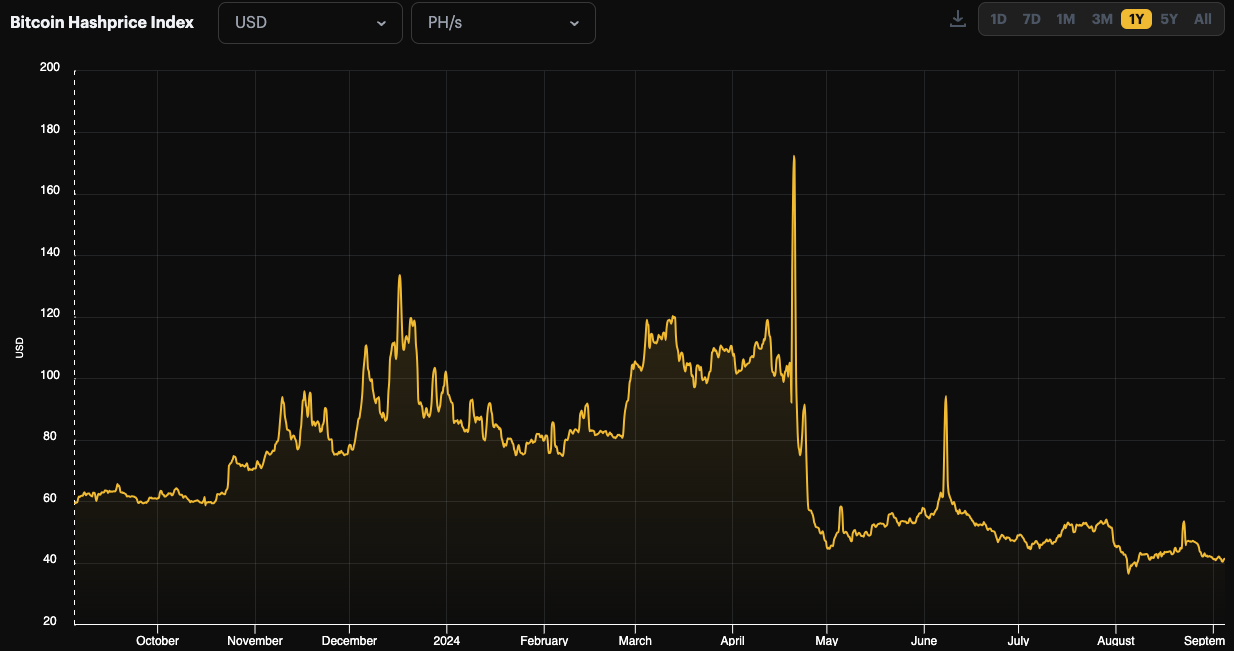Click the March x-axis label

coord(635,641)
